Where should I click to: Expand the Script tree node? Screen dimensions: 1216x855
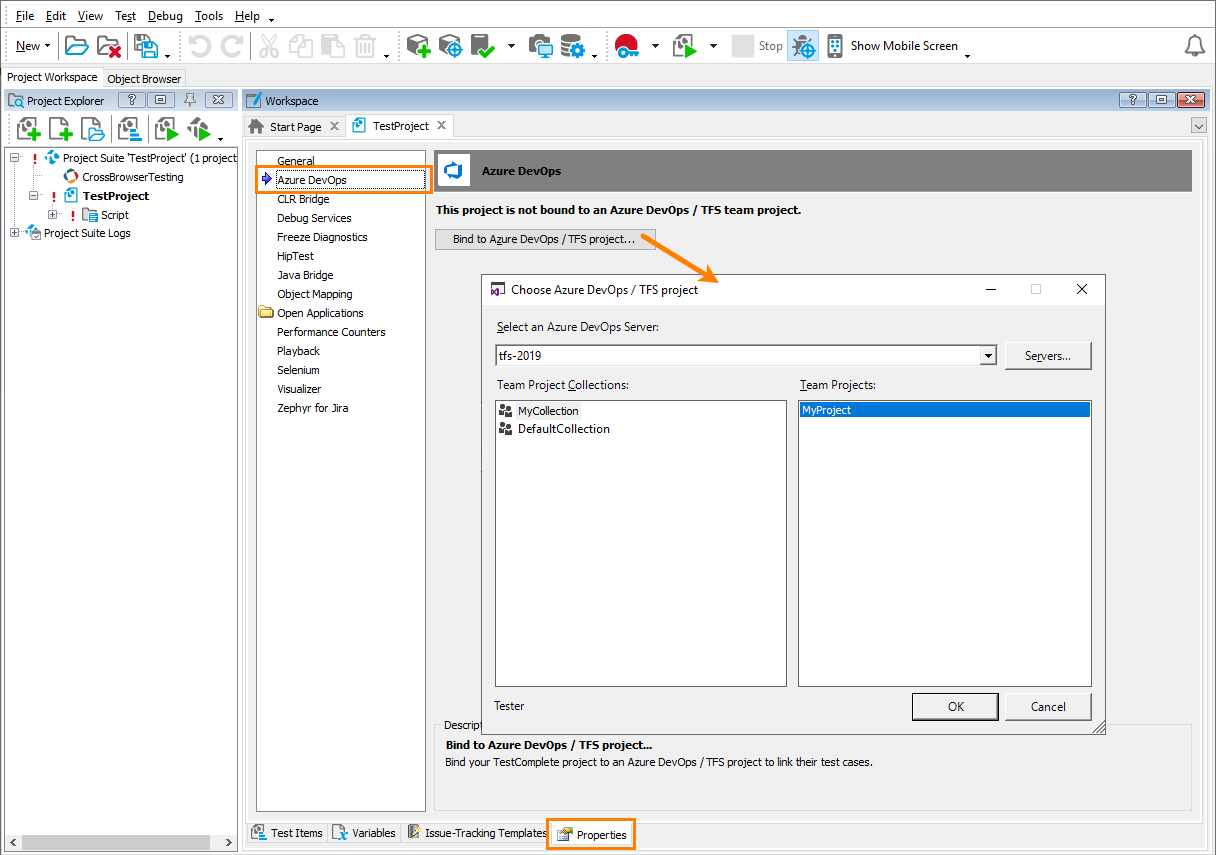[x=53, y=215]
